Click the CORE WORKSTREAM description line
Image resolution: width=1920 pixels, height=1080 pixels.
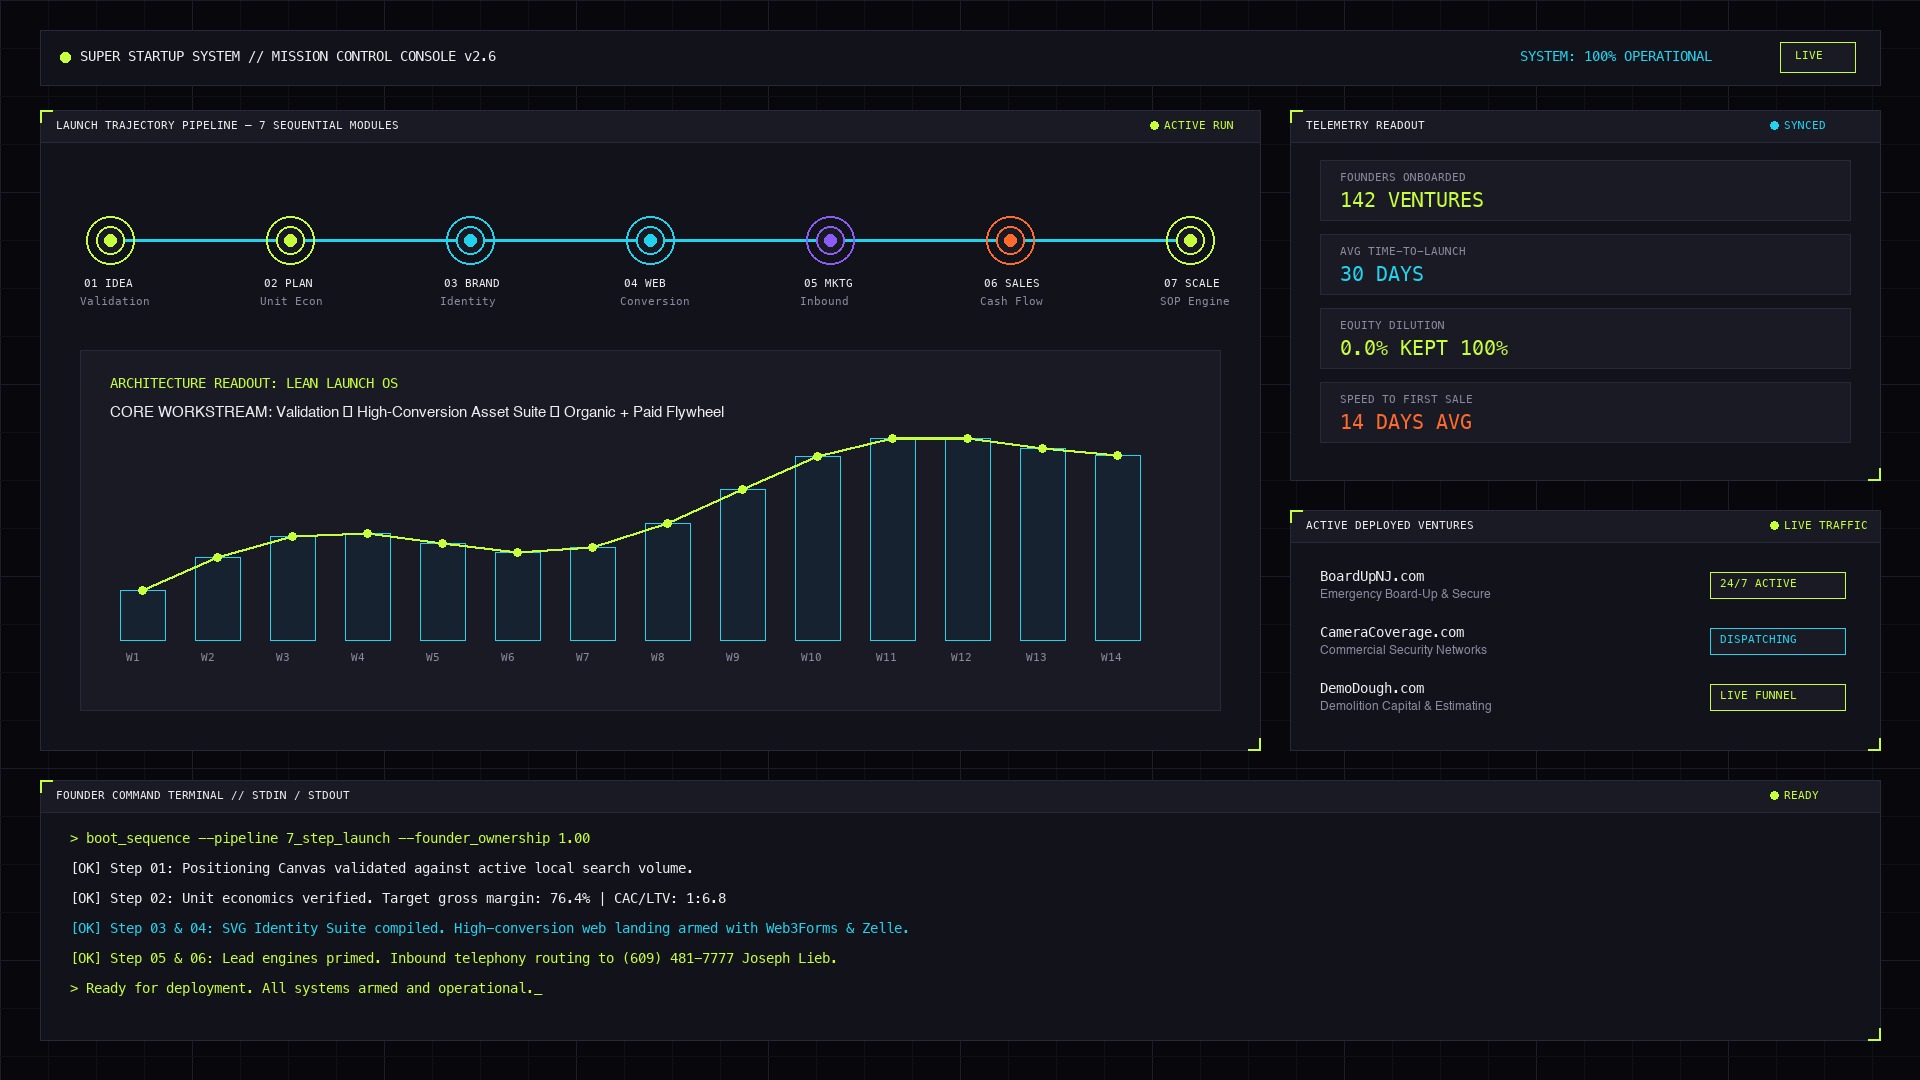417,412
